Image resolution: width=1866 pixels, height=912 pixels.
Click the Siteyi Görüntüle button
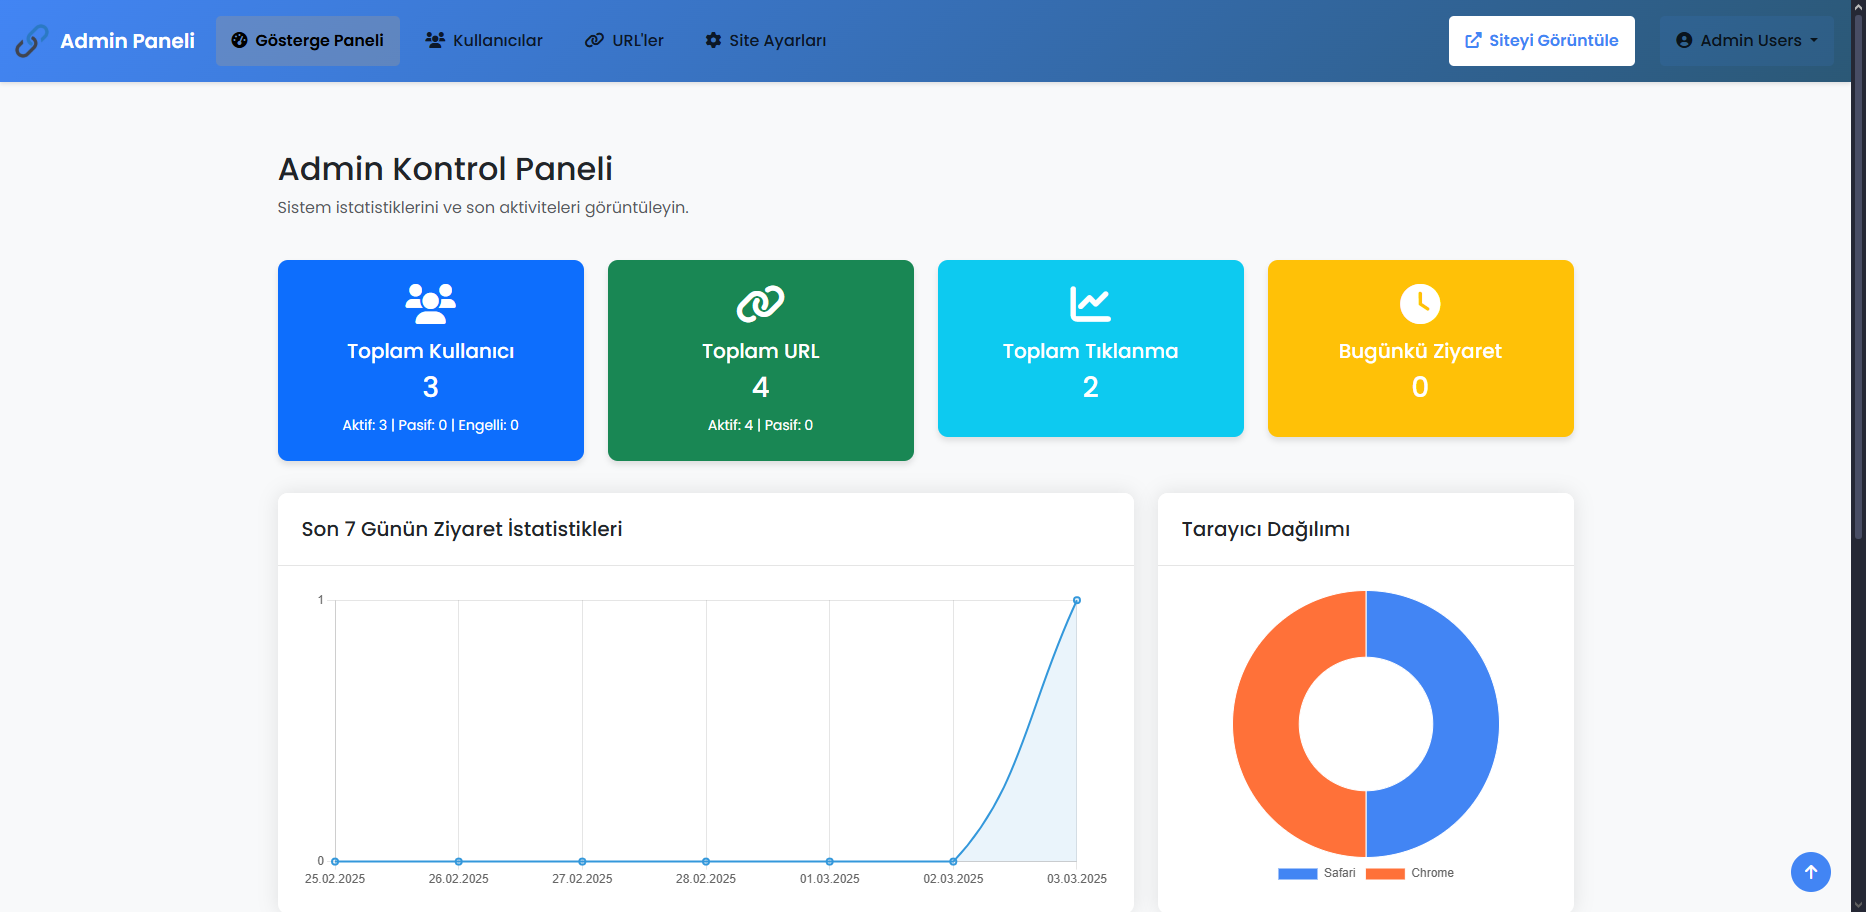pyautogui.click(x=1542, y=41)
